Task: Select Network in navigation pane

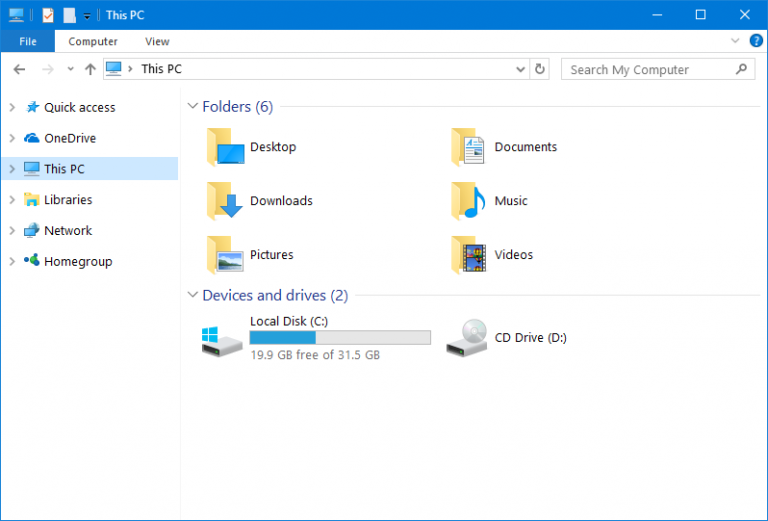Action: click(x=68, y=231)
